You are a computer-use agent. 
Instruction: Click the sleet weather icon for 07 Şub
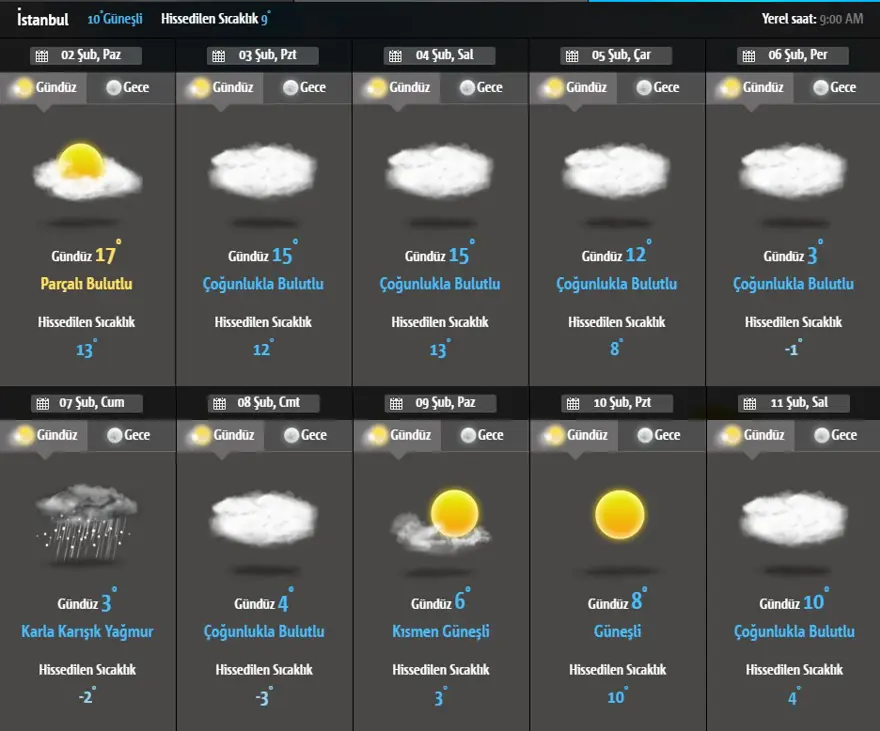[x=87, y=518]
